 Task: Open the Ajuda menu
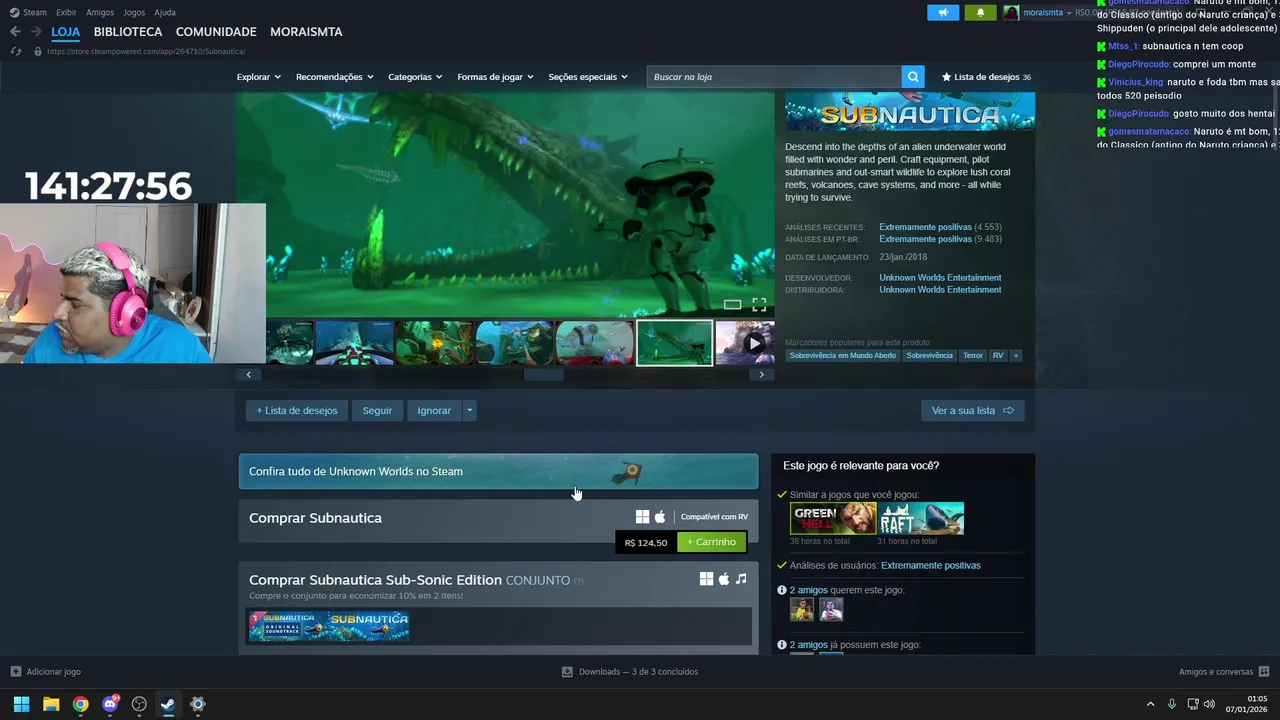click(x=165, y=12)
